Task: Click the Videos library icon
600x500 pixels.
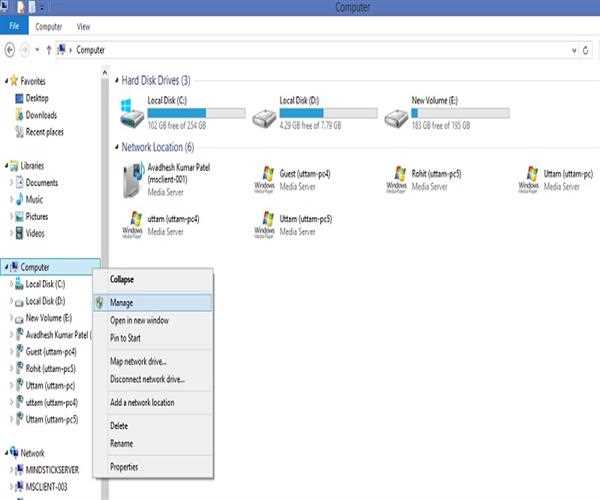Action: coord(19,233)
